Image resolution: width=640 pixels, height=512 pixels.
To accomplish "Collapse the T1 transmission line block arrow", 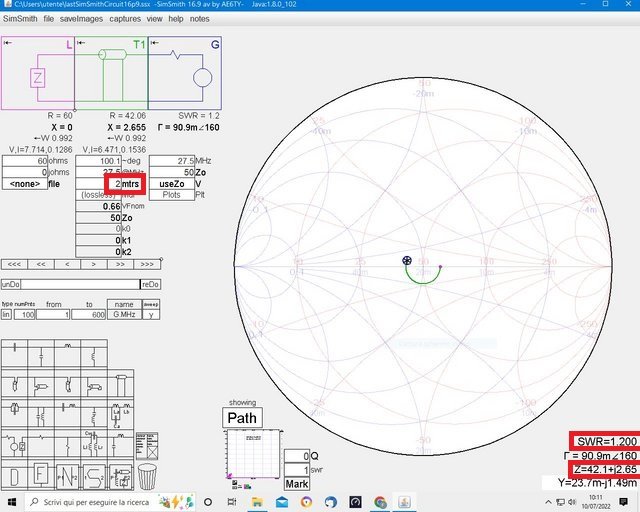I will coord(81,42).
